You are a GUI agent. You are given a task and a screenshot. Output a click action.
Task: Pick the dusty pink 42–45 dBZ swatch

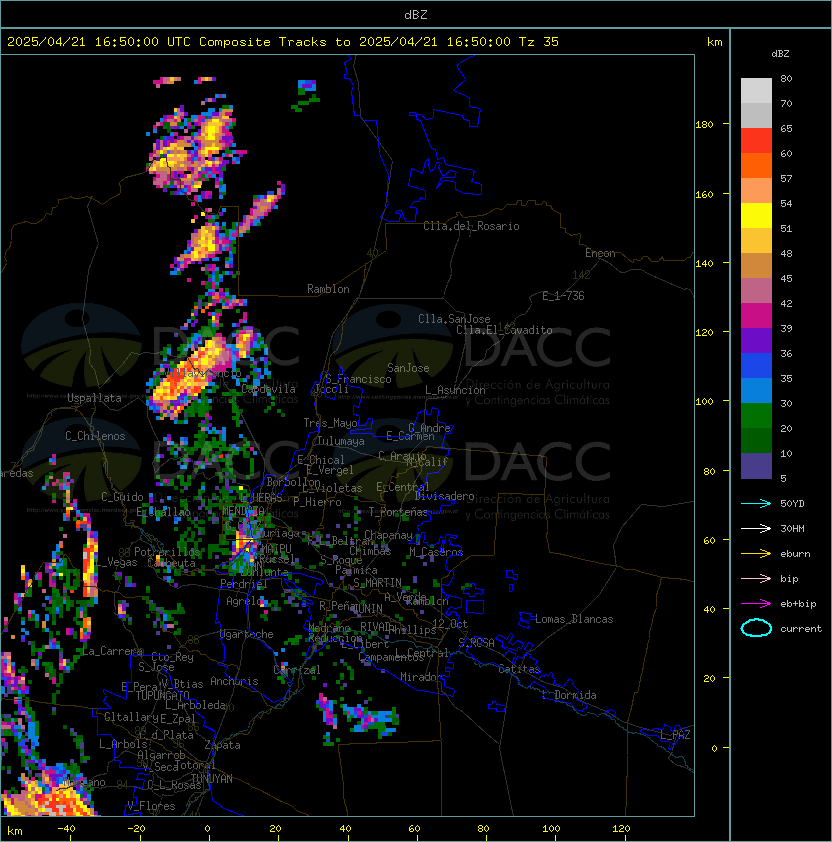click(x=756, y=291)
